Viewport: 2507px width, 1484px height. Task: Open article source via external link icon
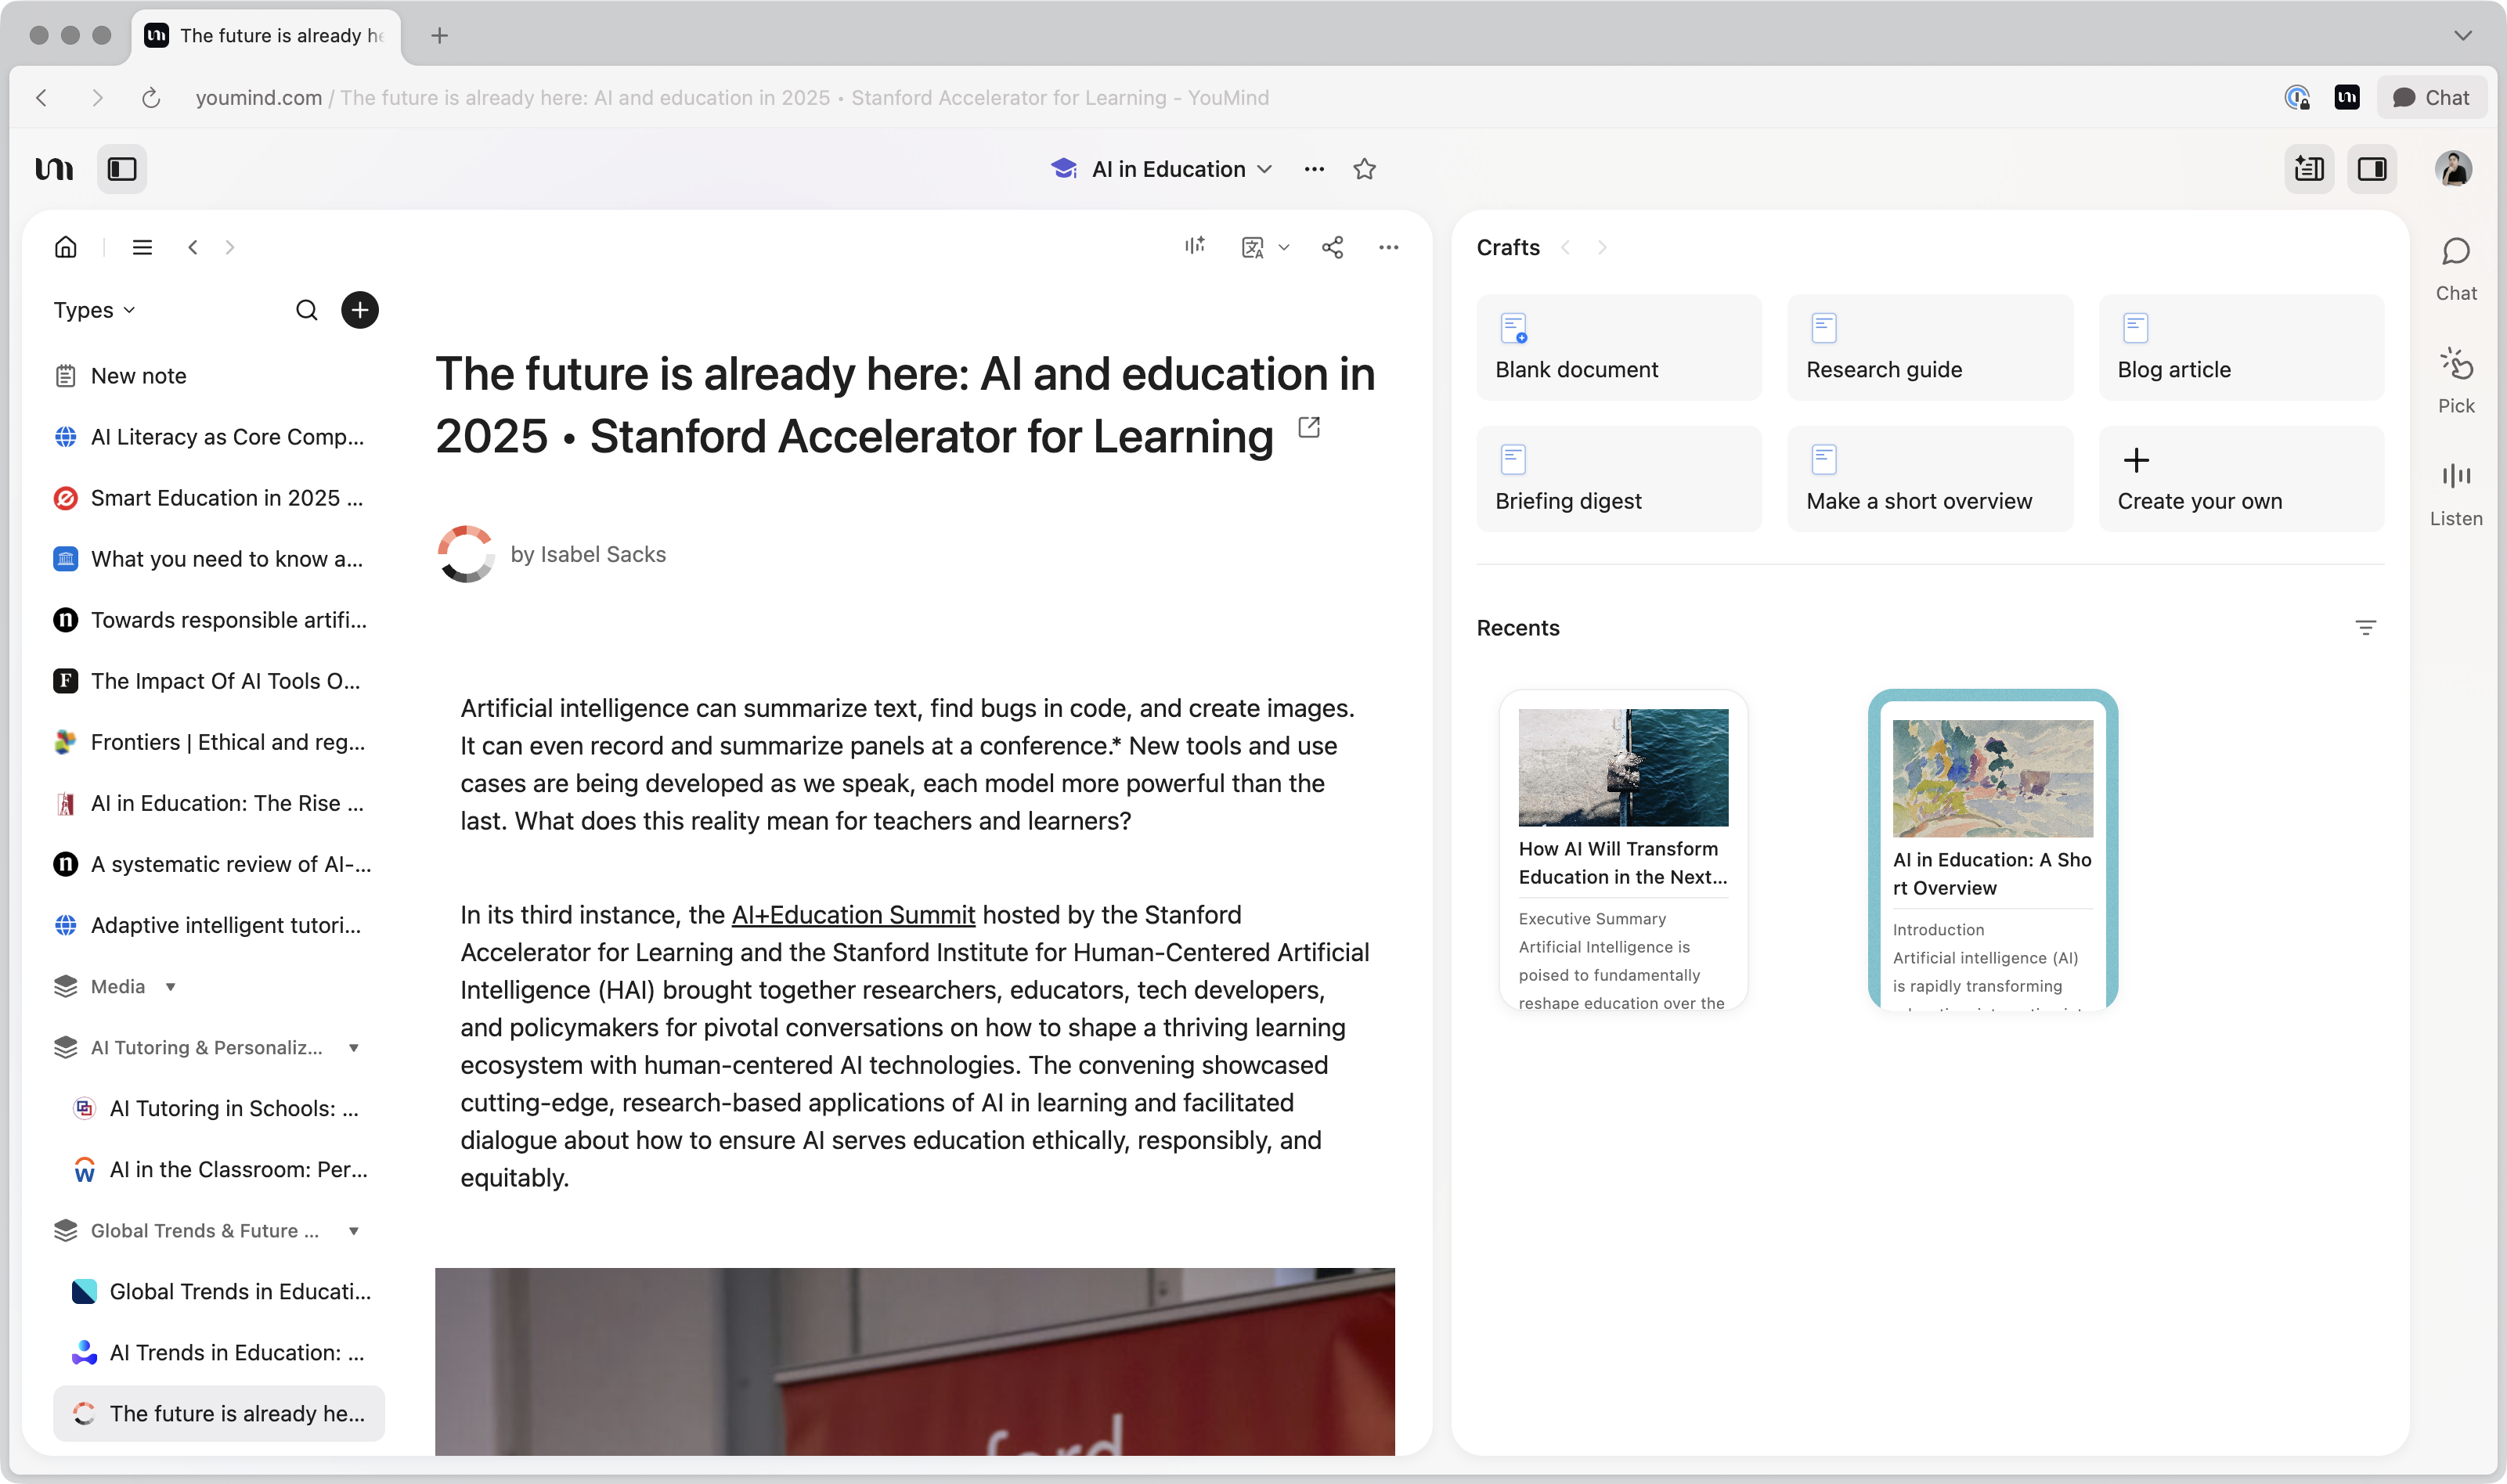pos(1308,428)
